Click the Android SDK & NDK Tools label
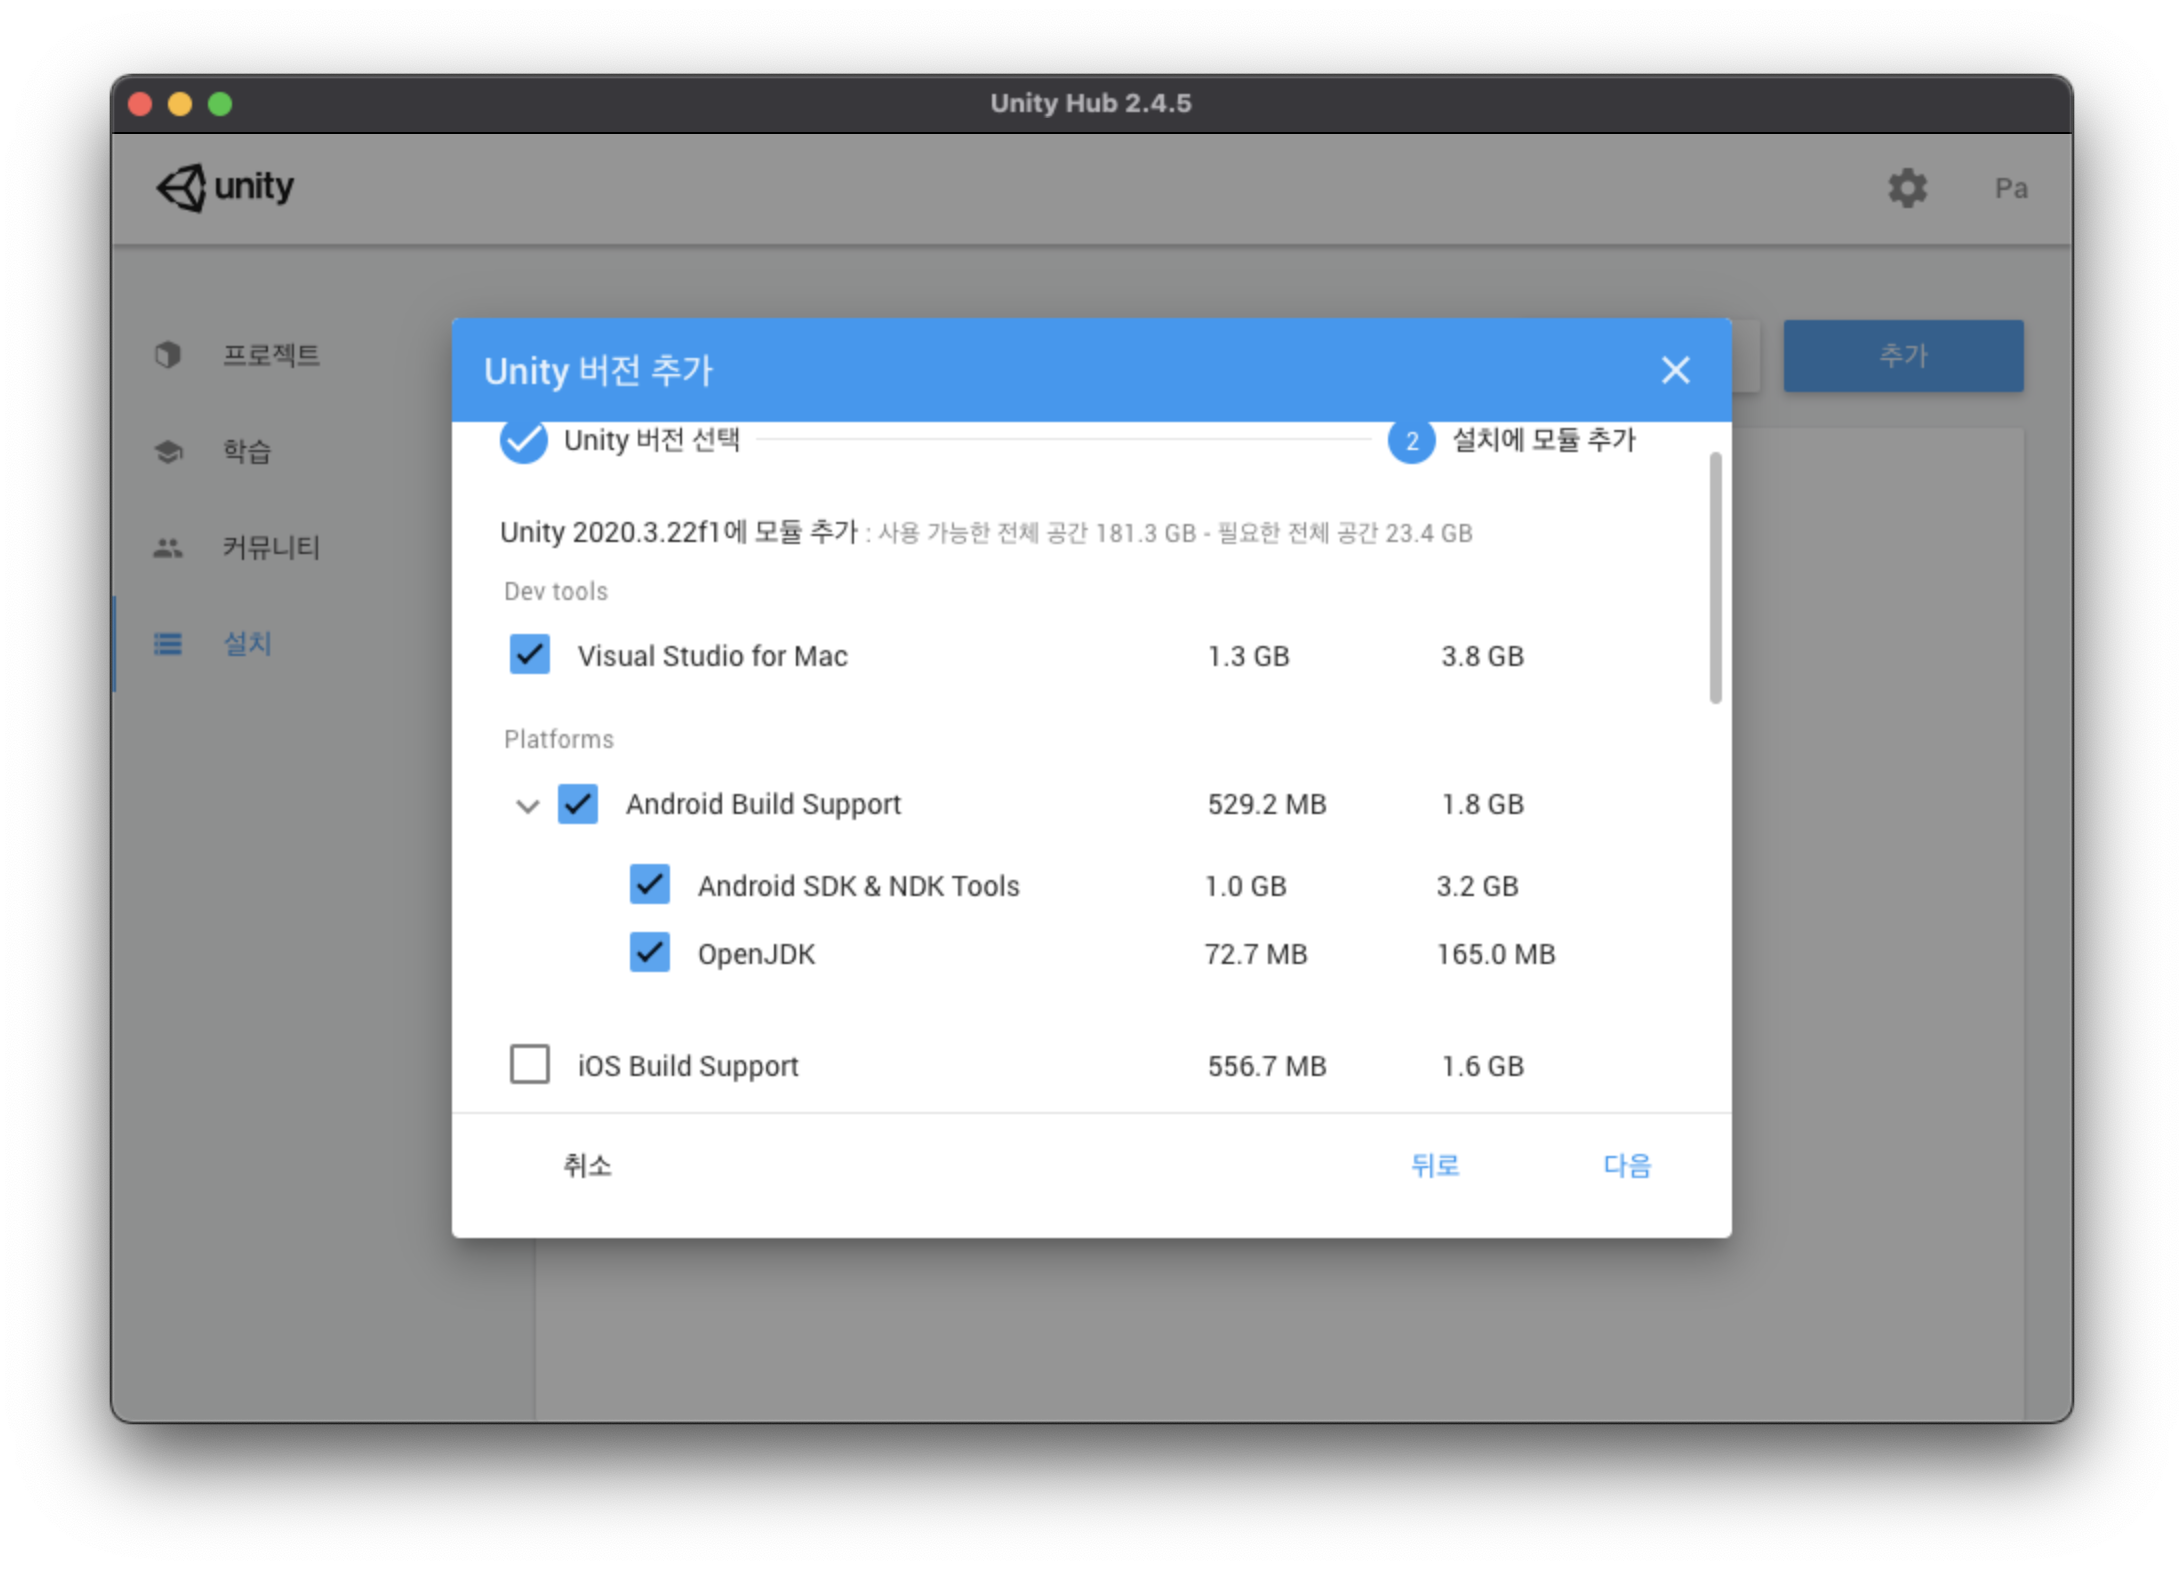The image size is (2184, 1570). (858, 886)
